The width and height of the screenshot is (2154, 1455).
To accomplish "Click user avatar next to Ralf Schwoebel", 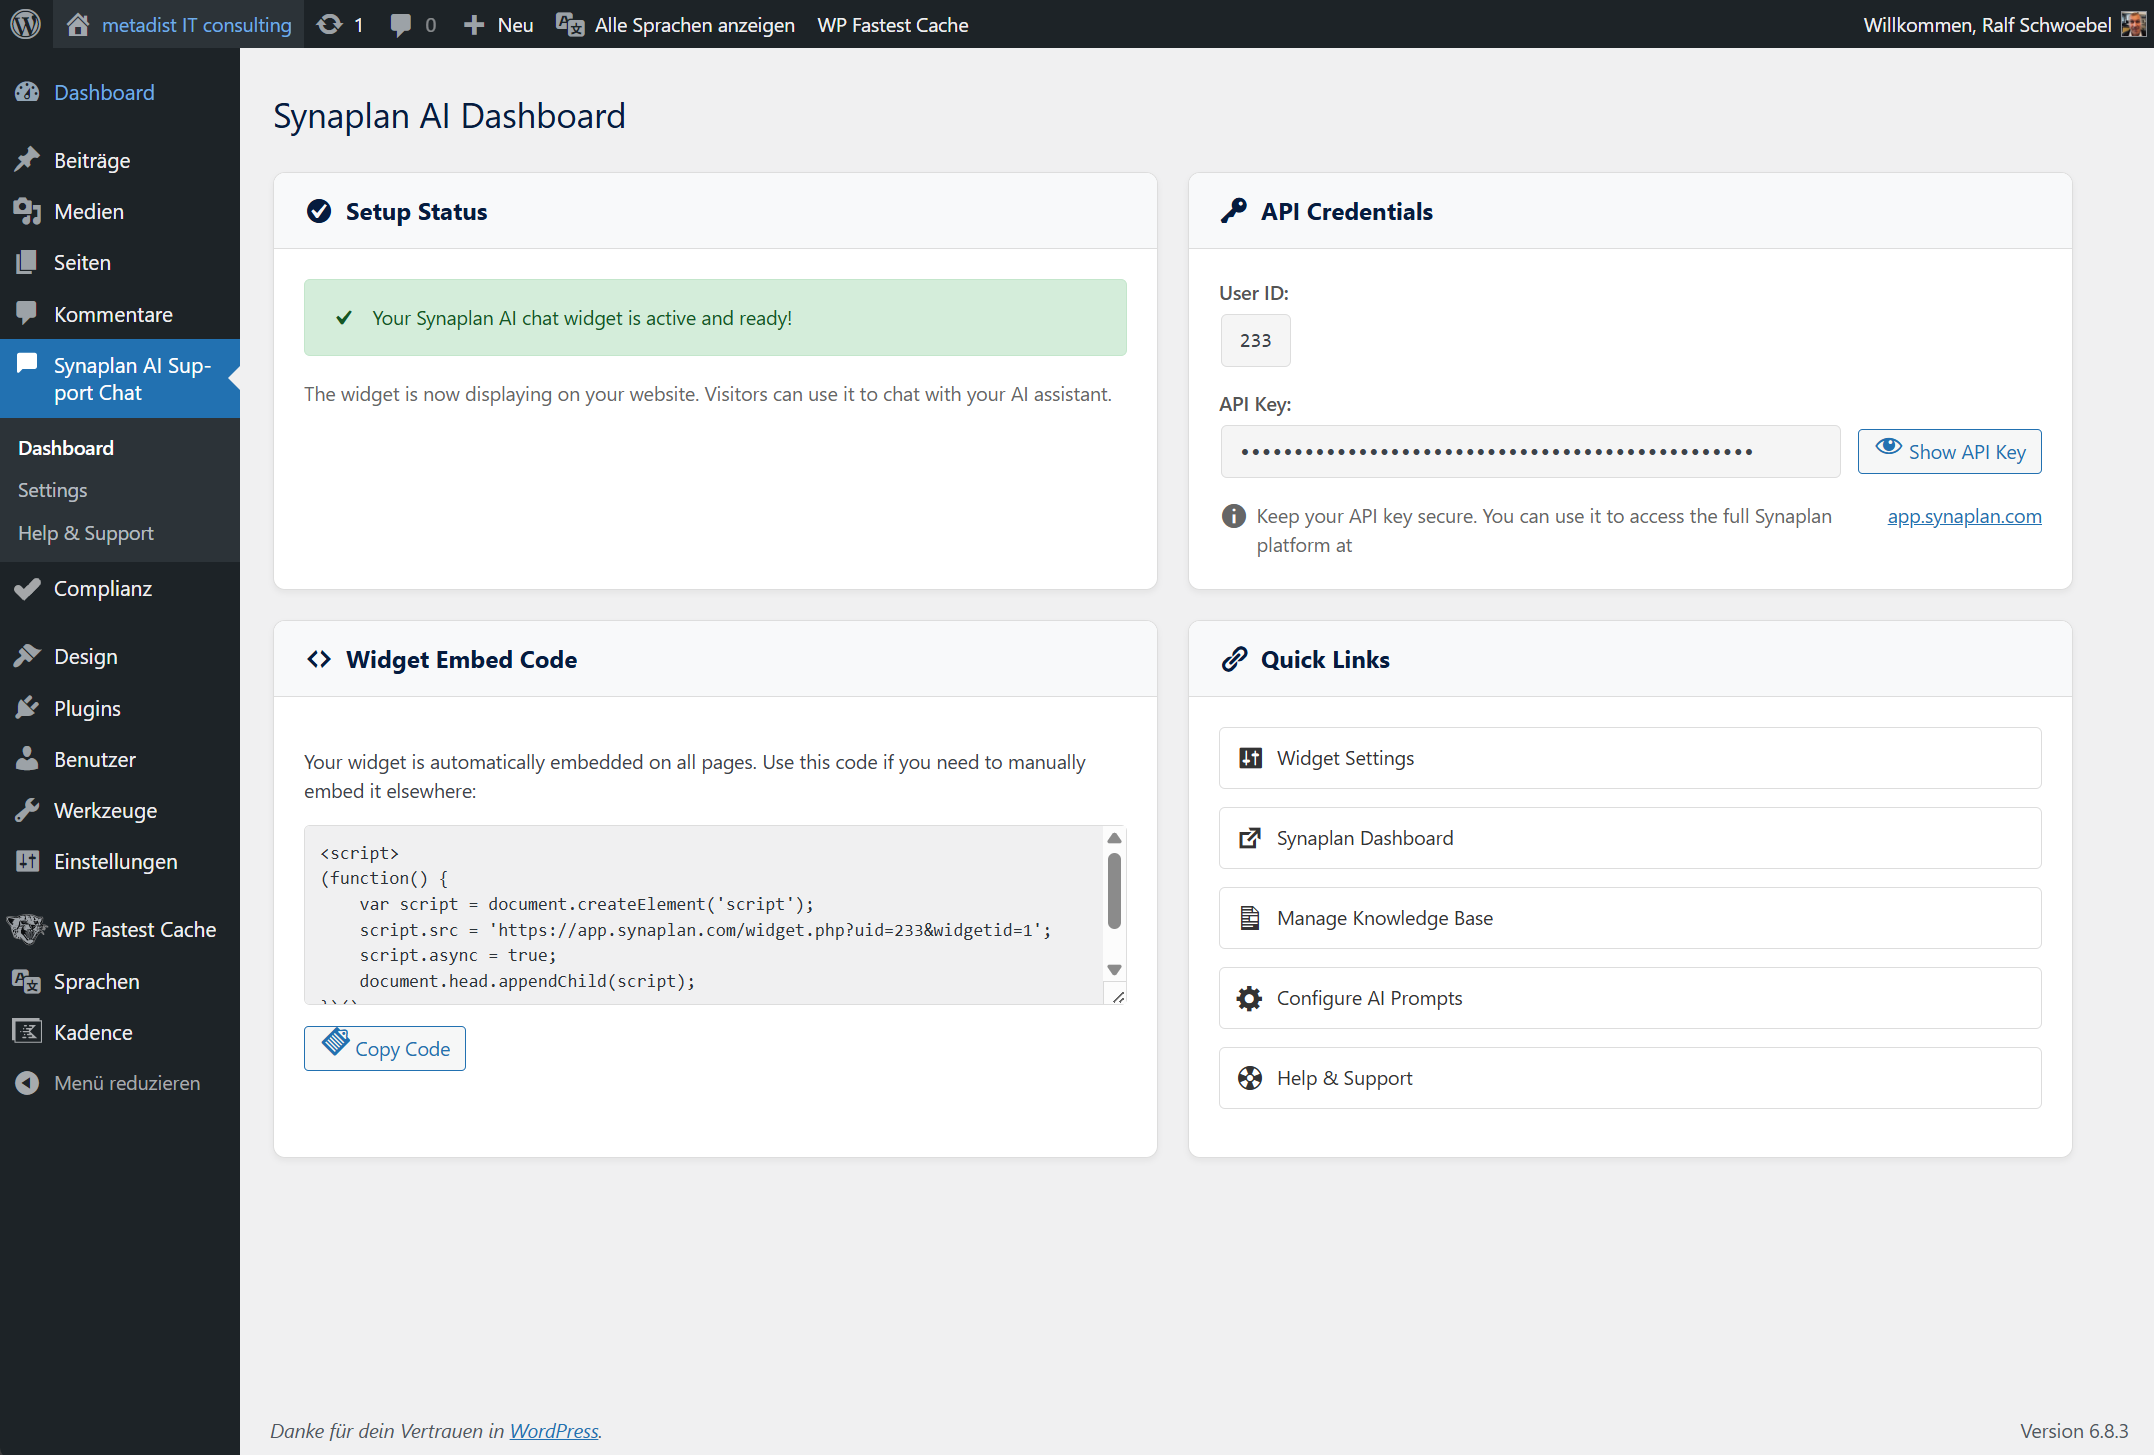I will 2133,24.
